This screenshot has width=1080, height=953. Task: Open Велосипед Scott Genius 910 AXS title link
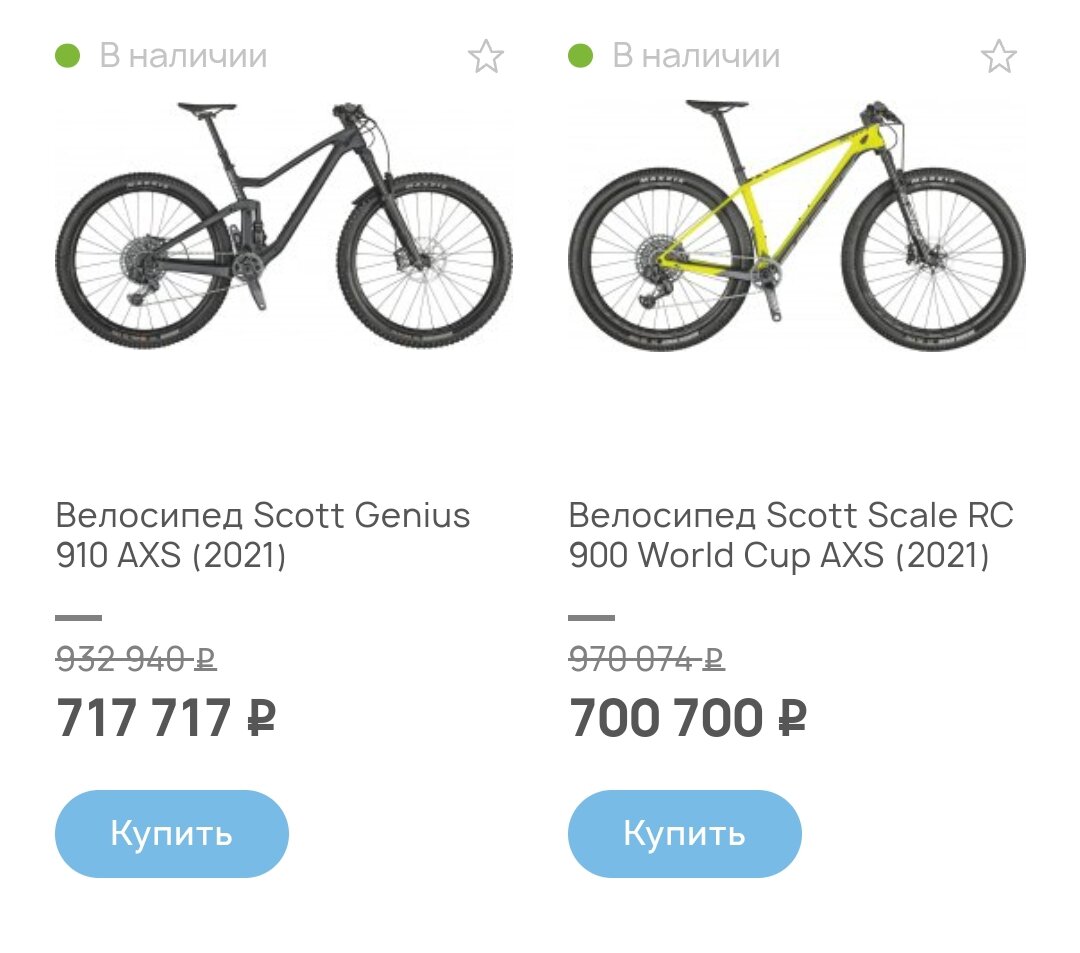(262, 535)
